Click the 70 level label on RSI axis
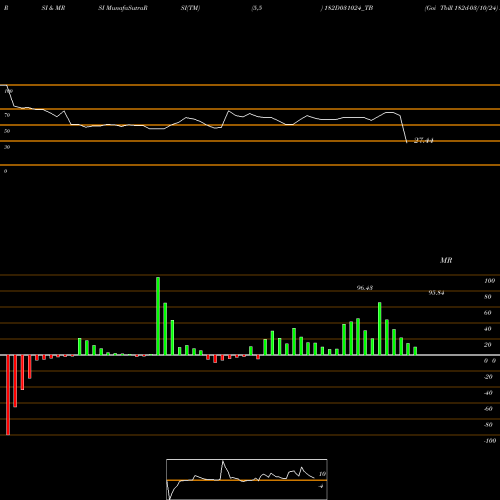 [x=7, y=115]
